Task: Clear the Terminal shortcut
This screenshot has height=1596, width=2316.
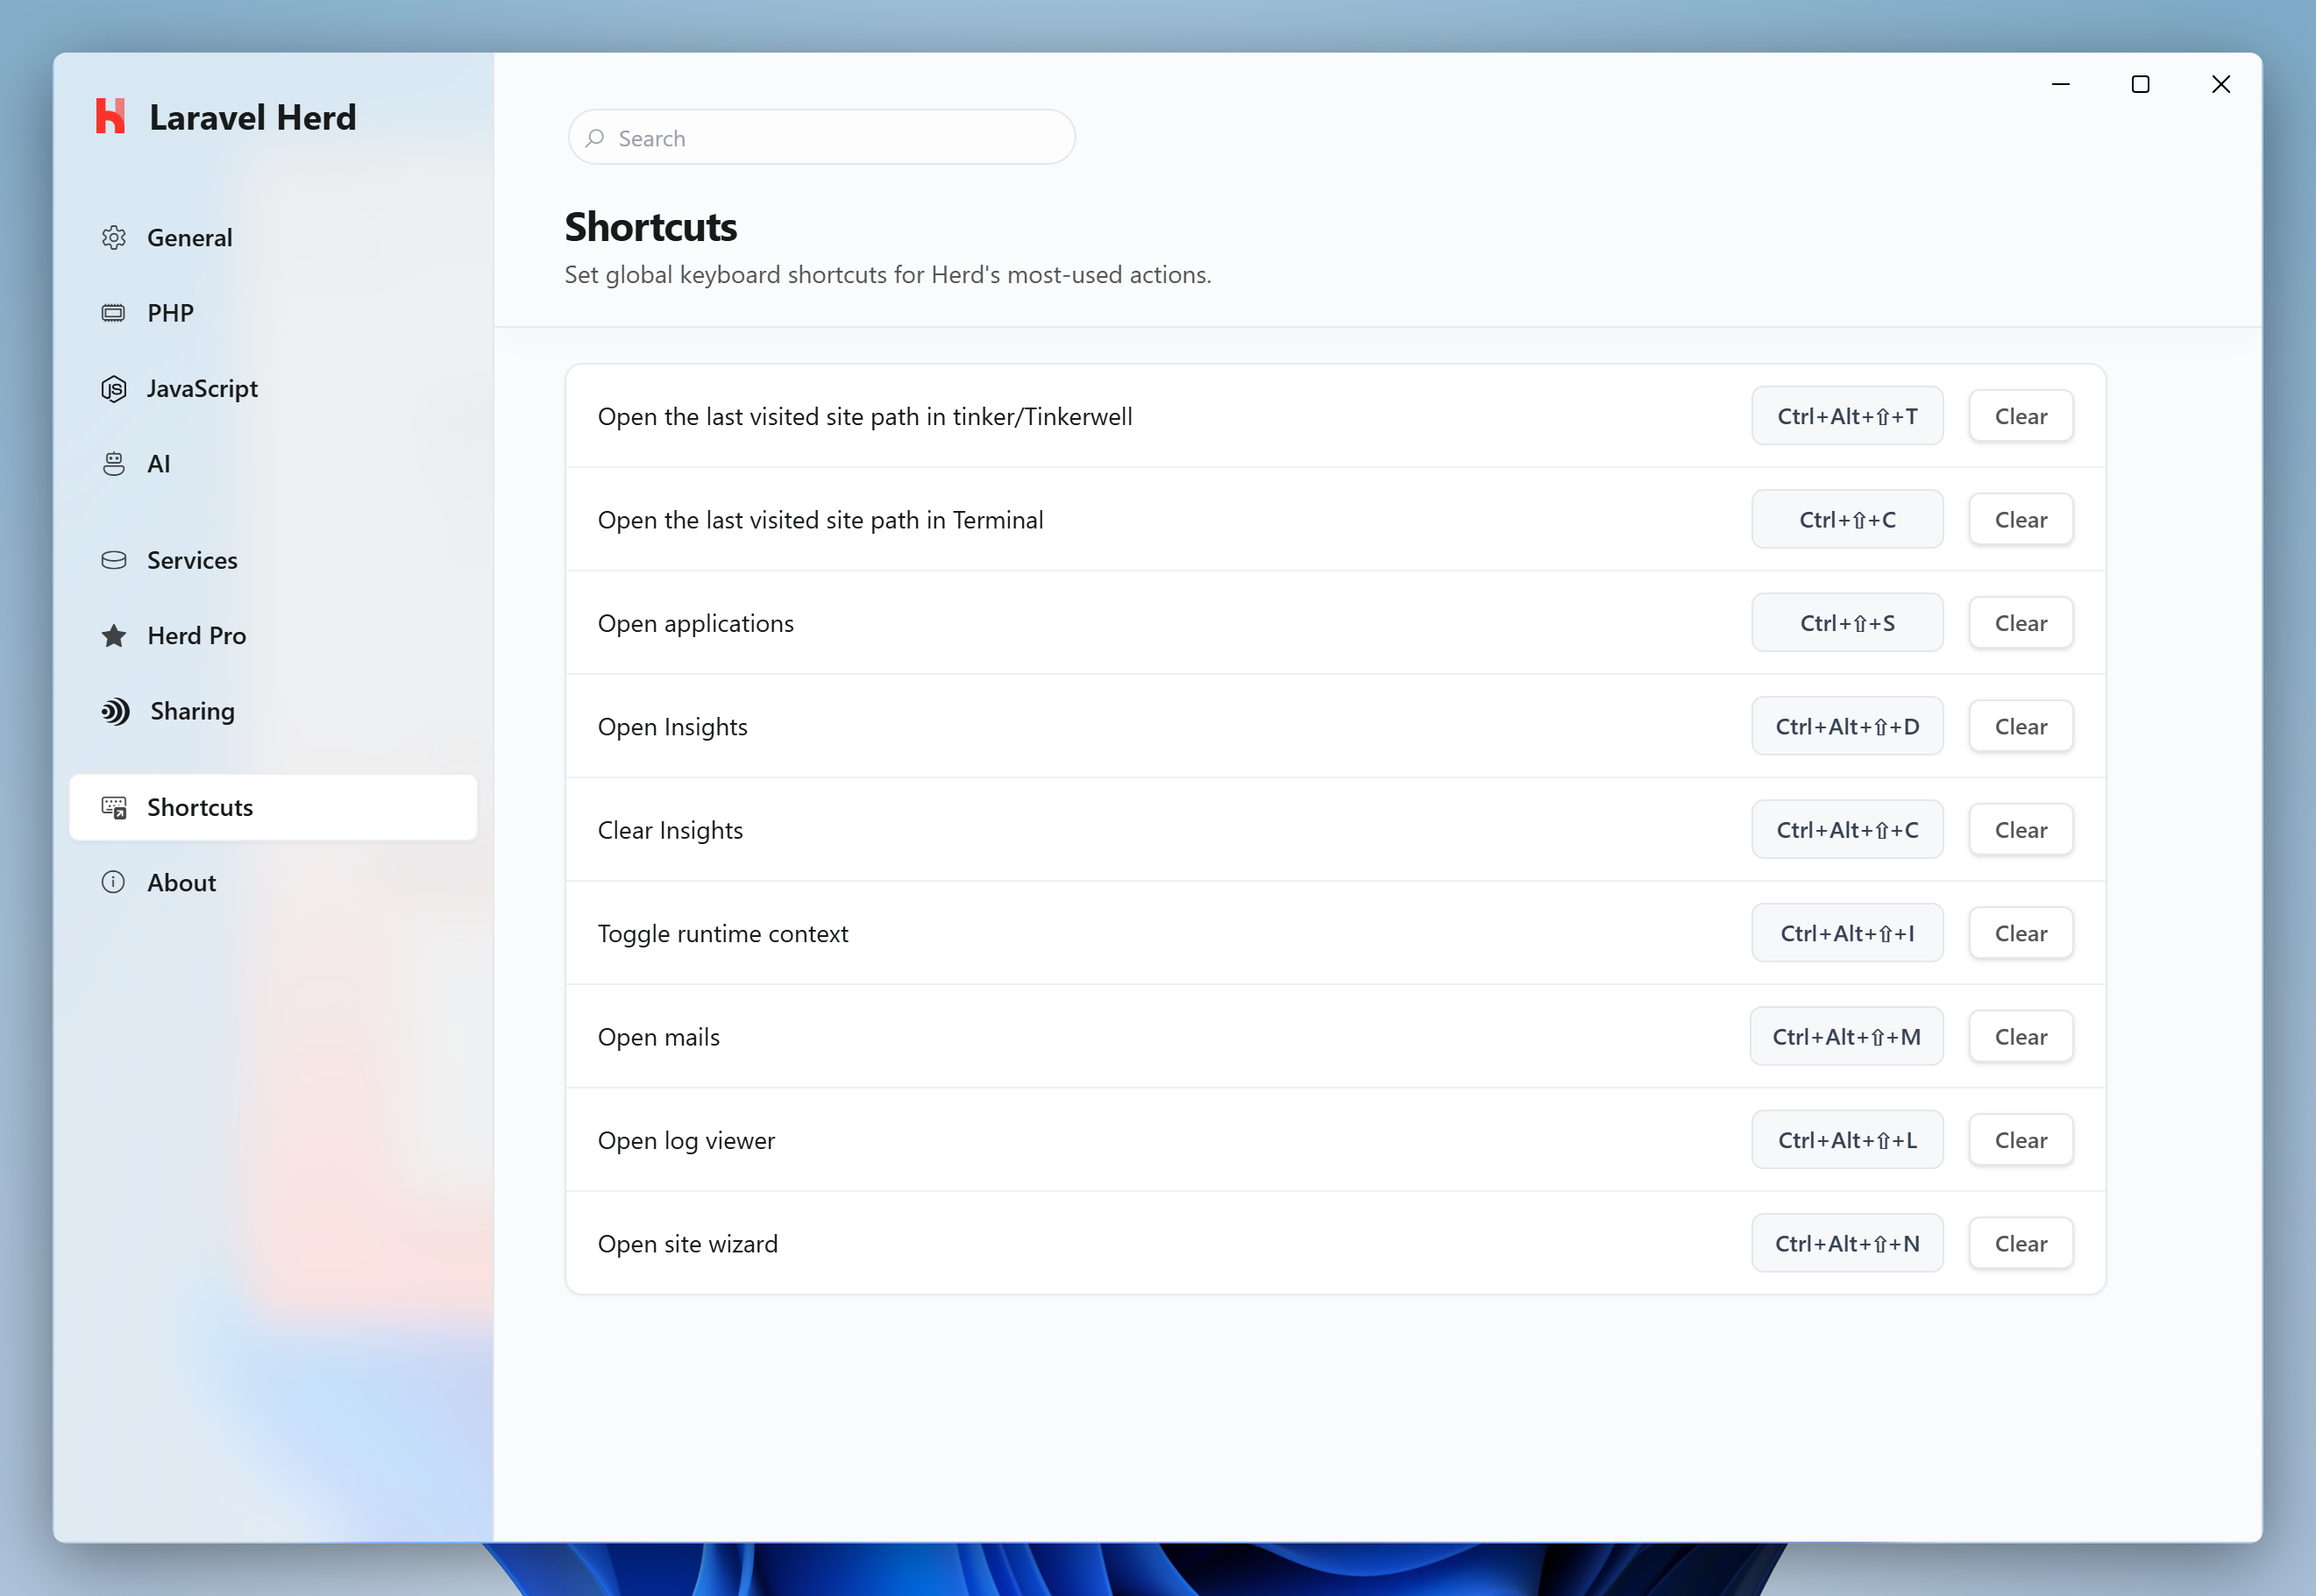Action: (2021, 519)
